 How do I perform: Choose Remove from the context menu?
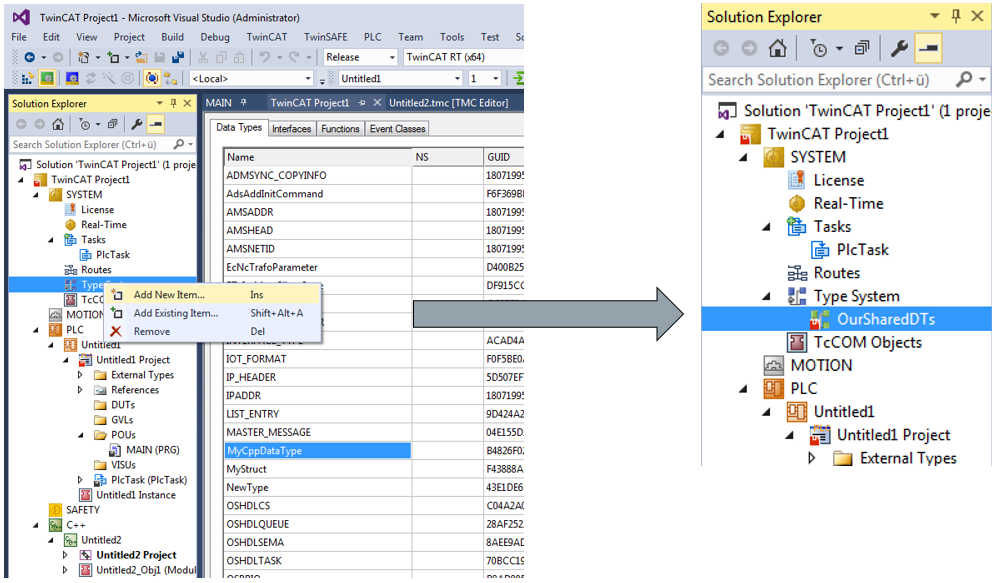213,332
